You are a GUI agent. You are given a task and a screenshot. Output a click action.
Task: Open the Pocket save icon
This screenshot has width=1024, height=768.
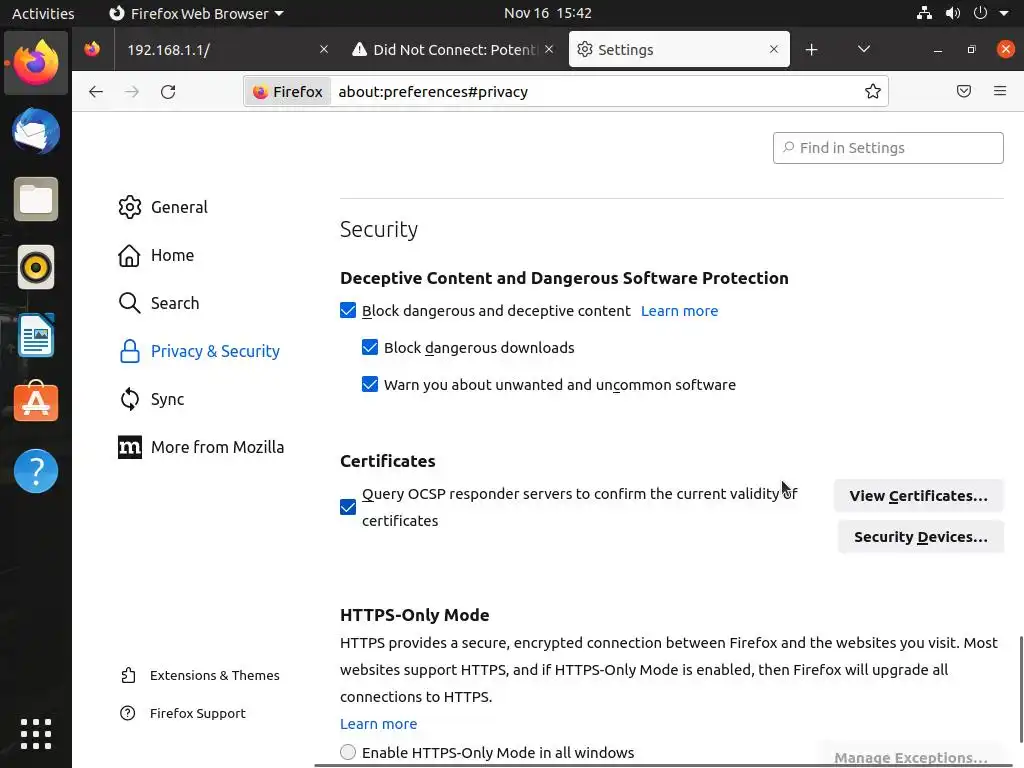pyautogui.click(x=964, y=91)
